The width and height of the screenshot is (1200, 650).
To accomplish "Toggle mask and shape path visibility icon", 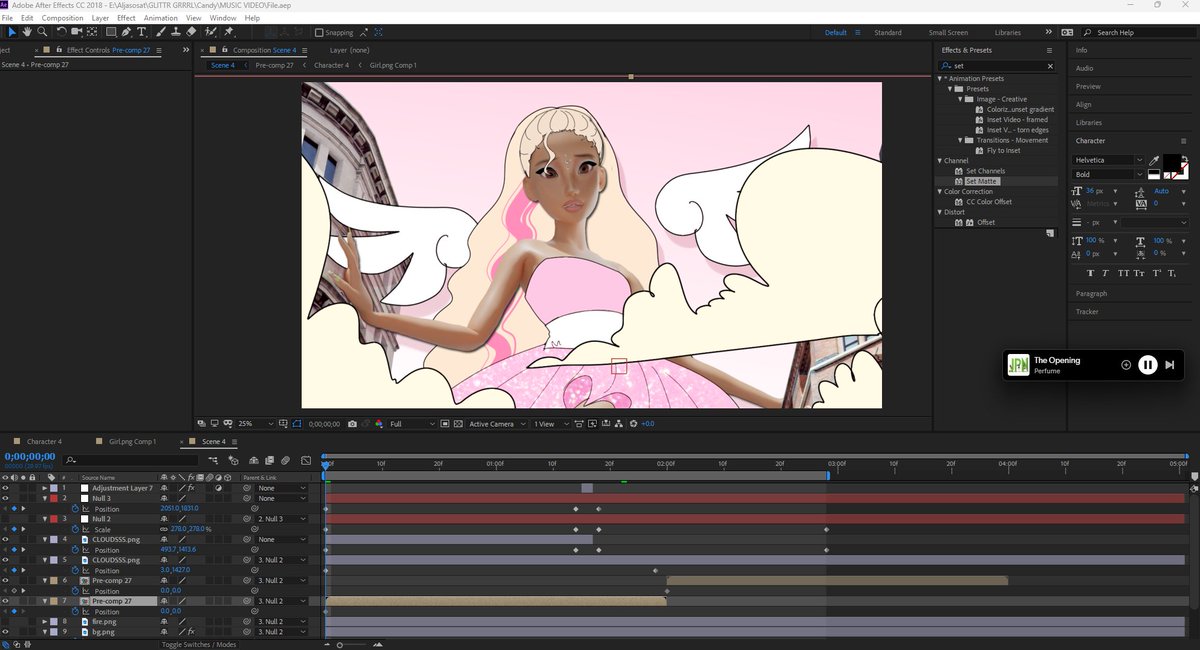I will (297, 424).
